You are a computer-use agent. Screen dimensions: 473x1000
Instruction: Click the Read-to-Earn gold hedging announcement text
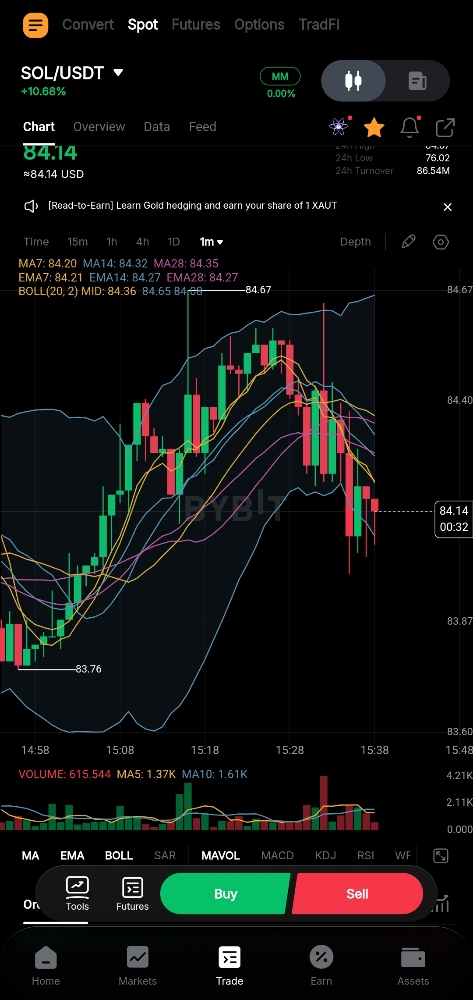click(x=193, y=206)
